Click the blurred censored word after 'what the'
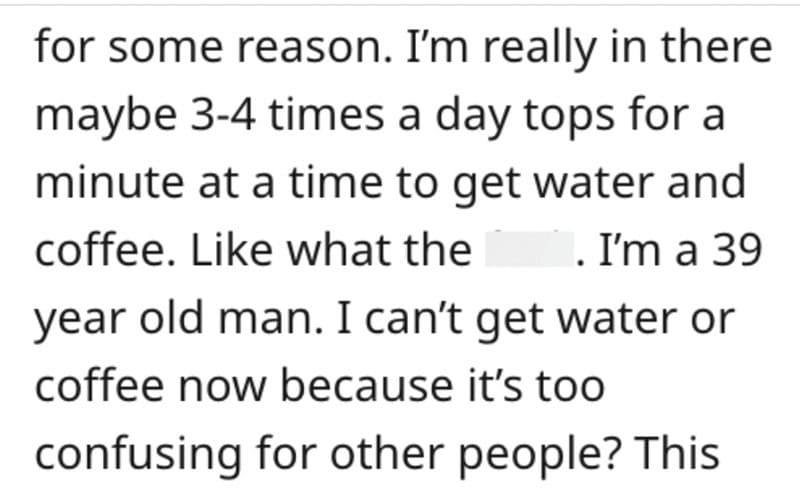This screenshot has height=489, width=800. click(528, 249)
